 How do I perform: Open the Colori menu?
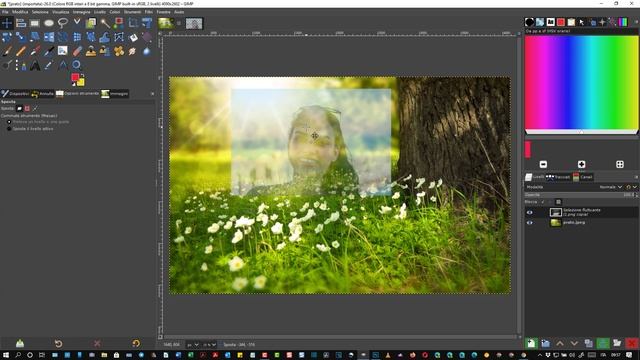pos(115,12)
